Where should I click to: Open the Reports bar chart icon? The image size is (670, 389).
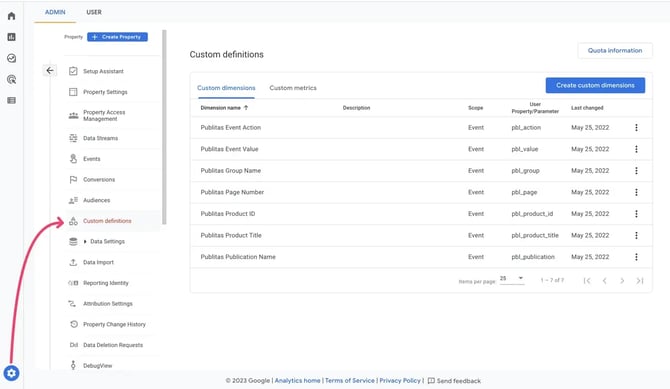(x=12, y=37)
